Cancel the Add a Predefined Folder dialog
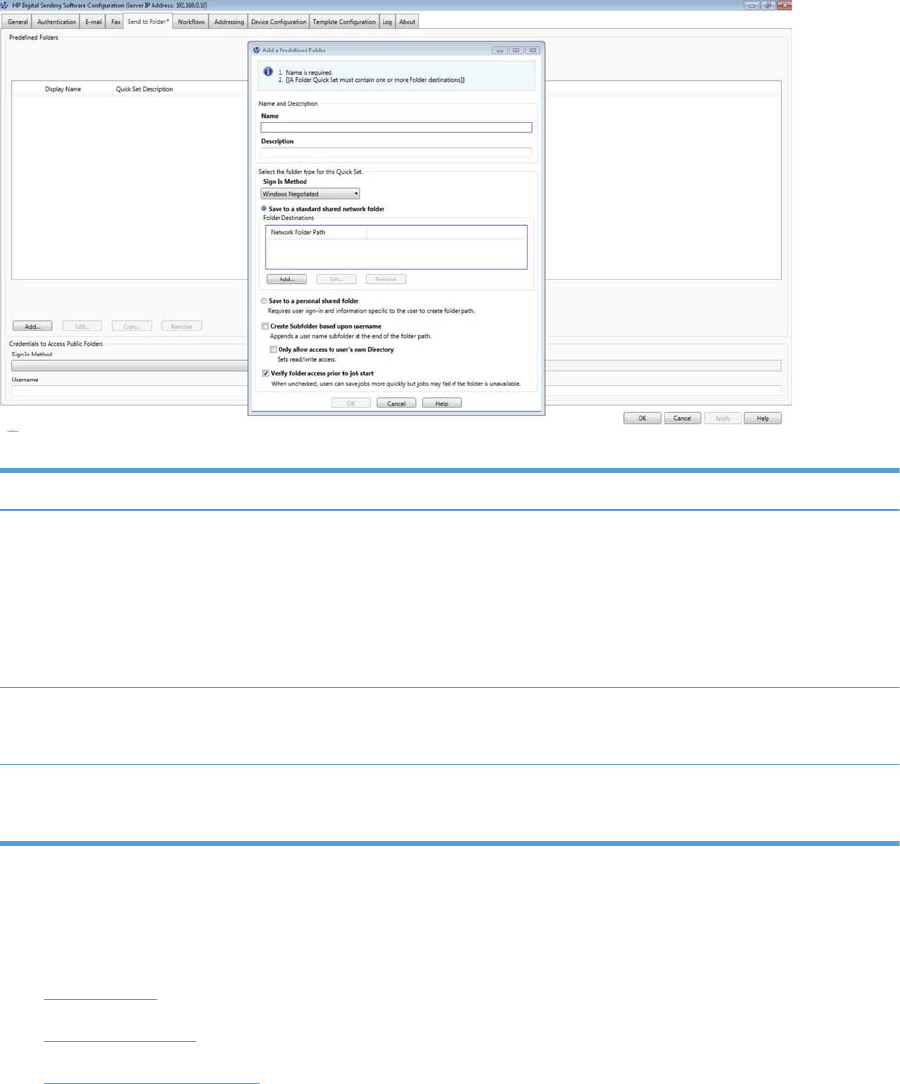The image size is (900, 1084). (396, 403)
